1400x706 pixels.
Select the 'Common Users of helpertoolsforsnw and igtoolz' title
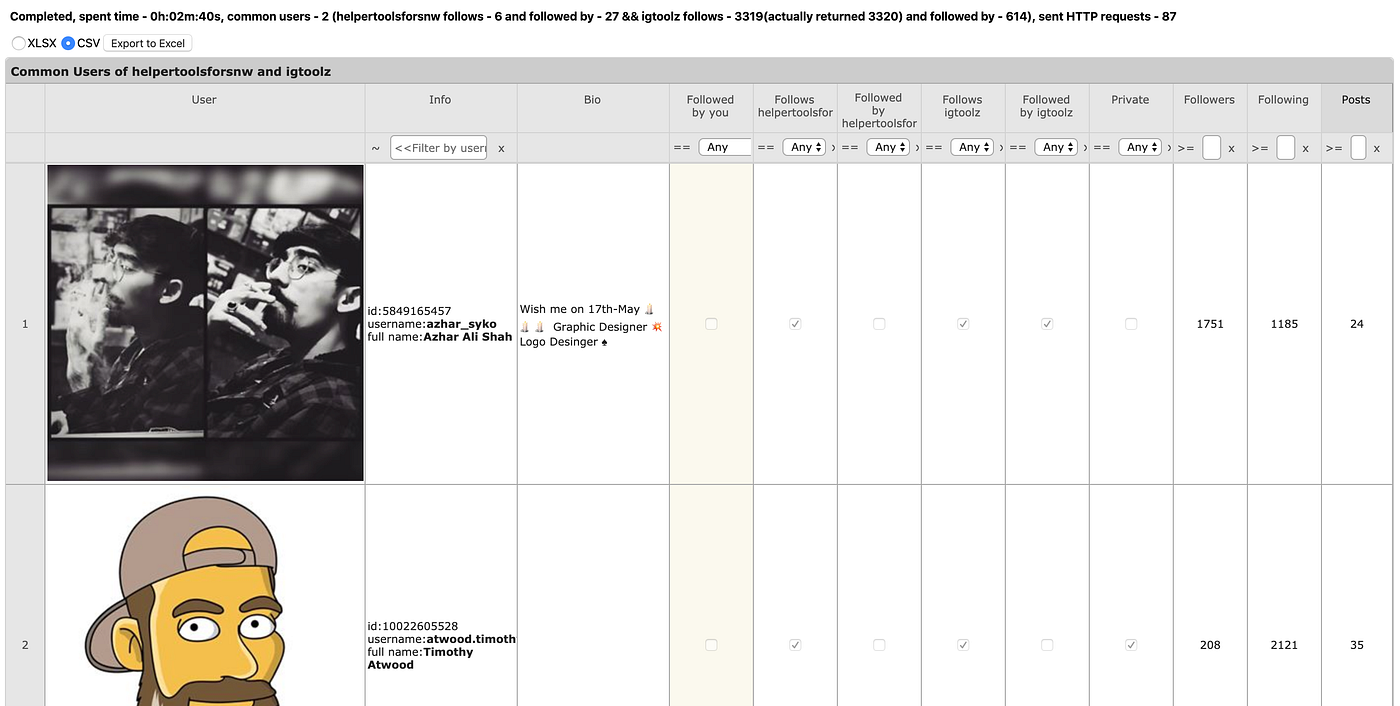coord(171,72)
